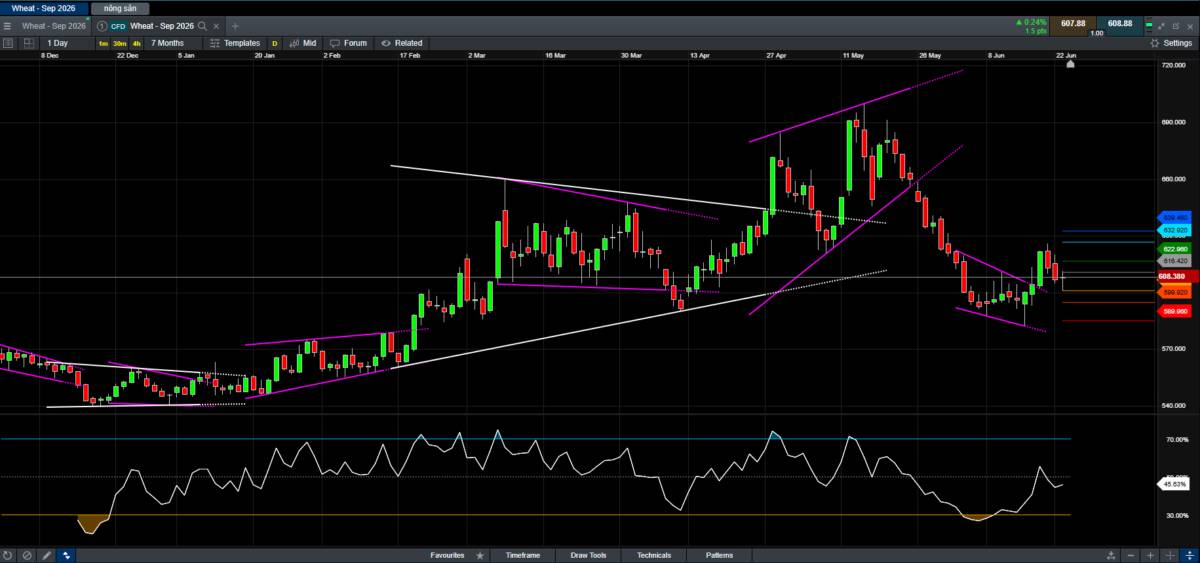Click the cyan 632.920 price label
The image size is (1200, 563).
coord(1175,230)
